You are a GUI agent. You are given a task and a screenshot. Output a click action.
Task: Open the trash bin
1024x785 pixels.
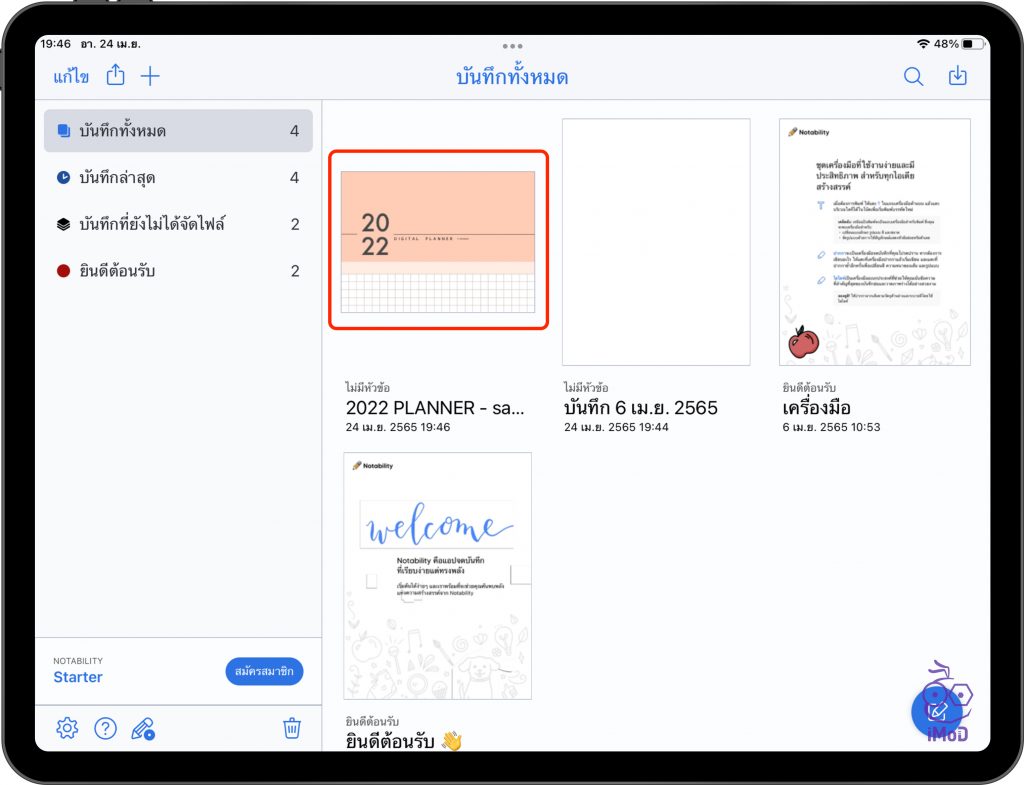point(291,728)
